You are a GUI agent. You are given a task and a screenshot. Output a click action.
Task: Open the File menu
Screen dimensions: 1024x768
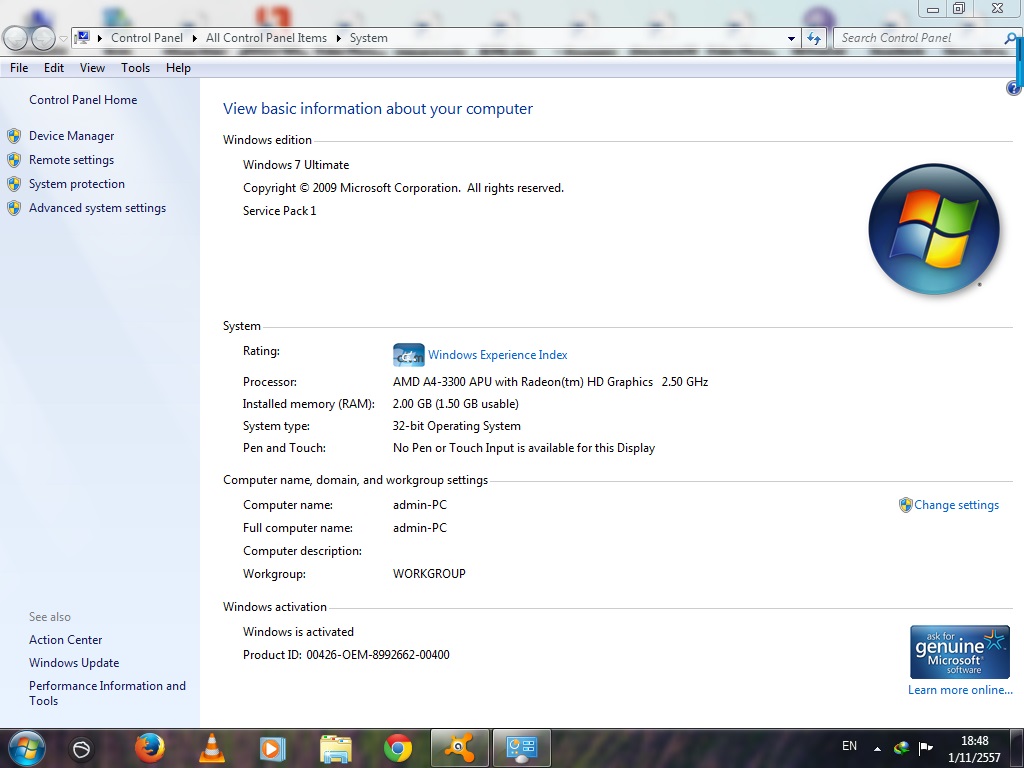coord(19,68)
